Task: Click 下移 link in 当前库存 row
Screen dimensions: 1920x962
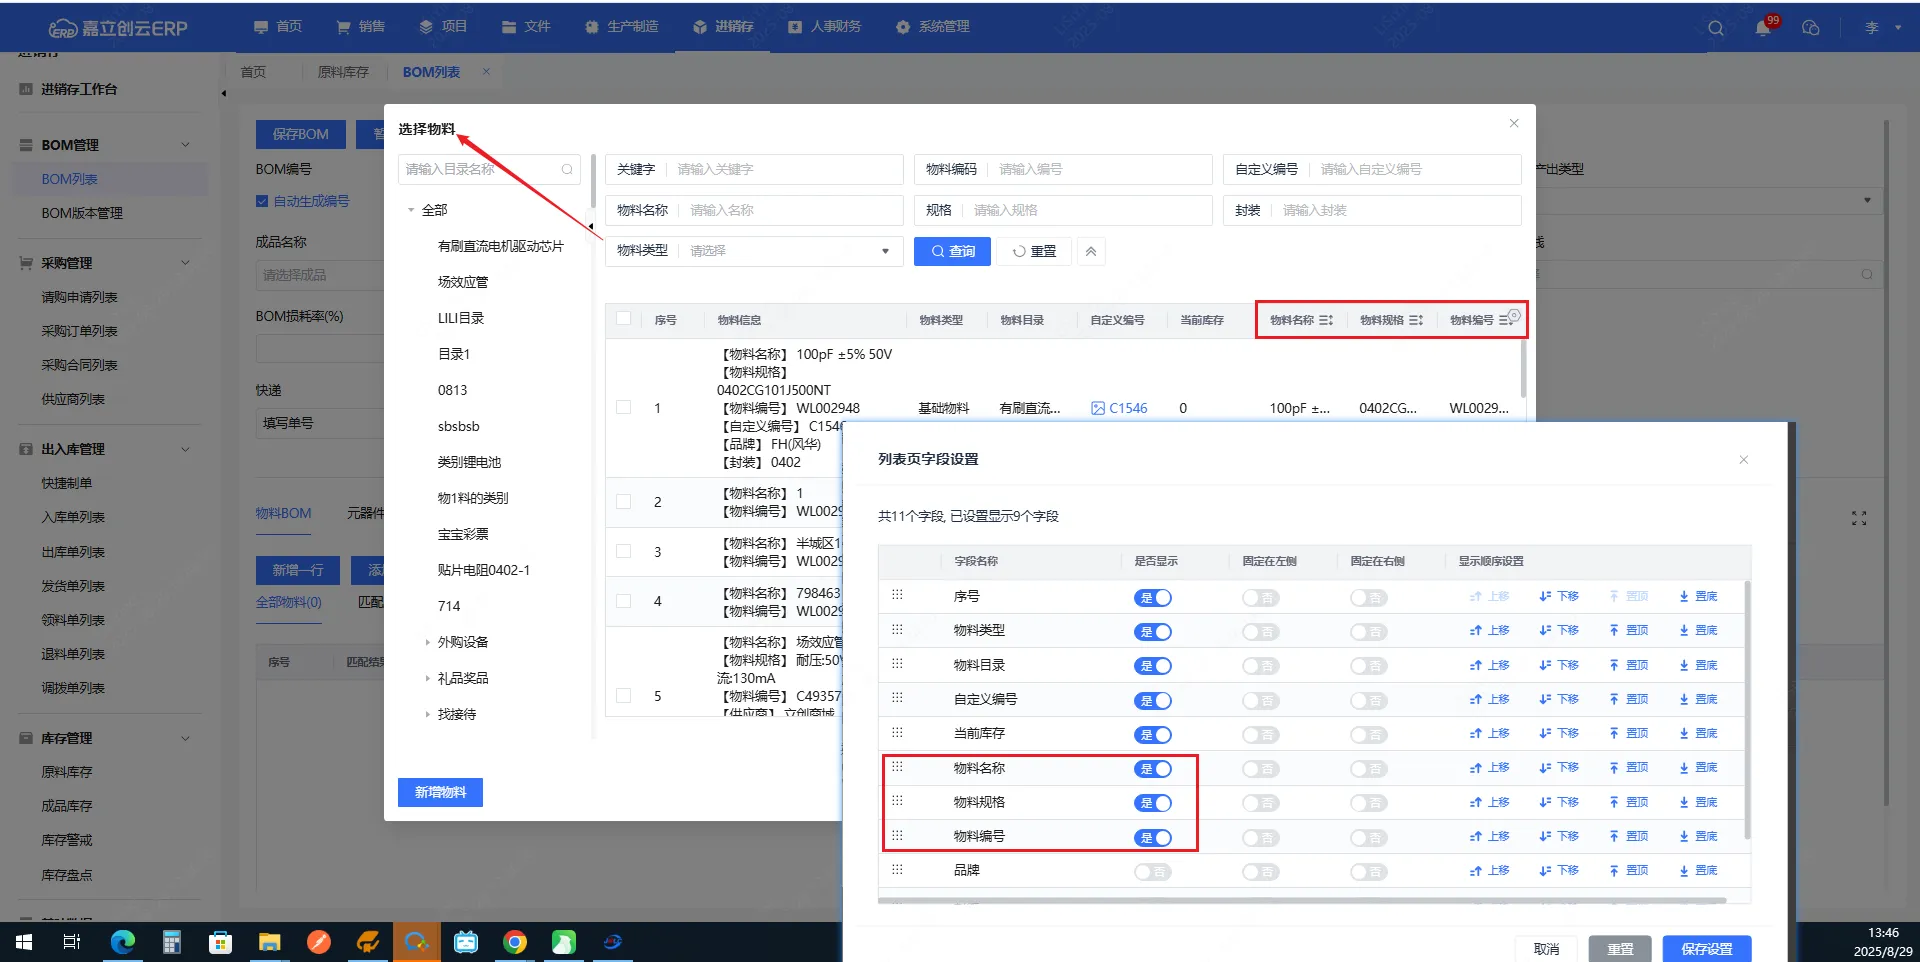Action: pyautogui.click(x=1559, y=734)
